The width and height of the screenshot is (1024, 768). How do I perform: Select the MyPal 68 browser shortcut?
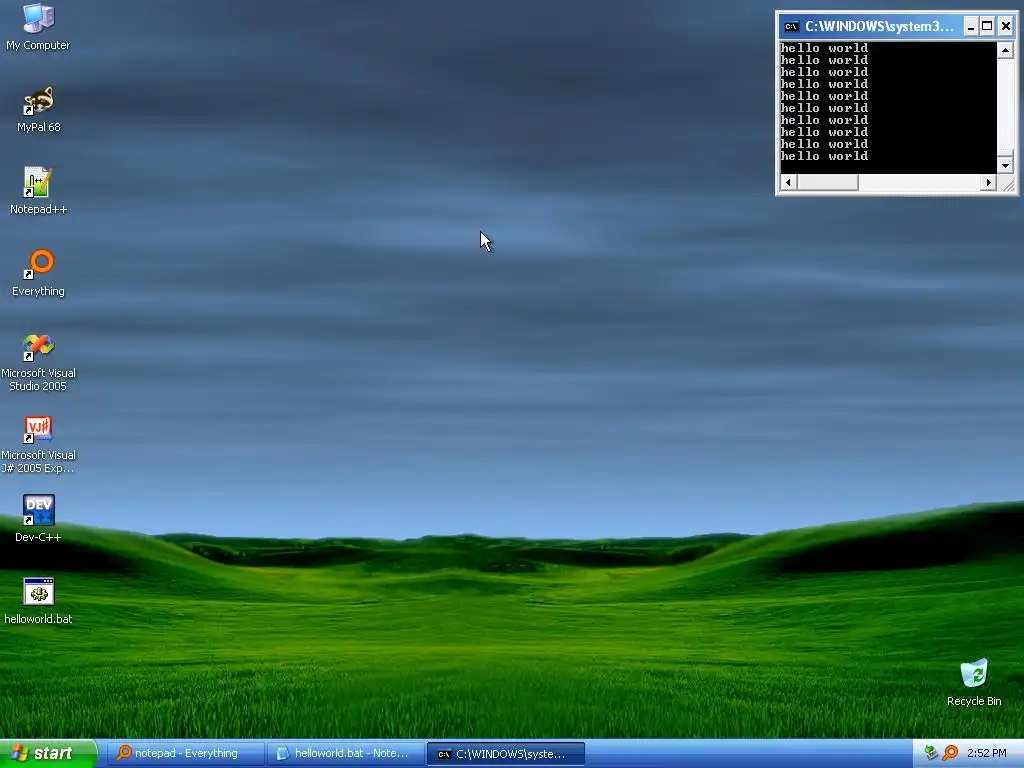[x=38, y=109]
